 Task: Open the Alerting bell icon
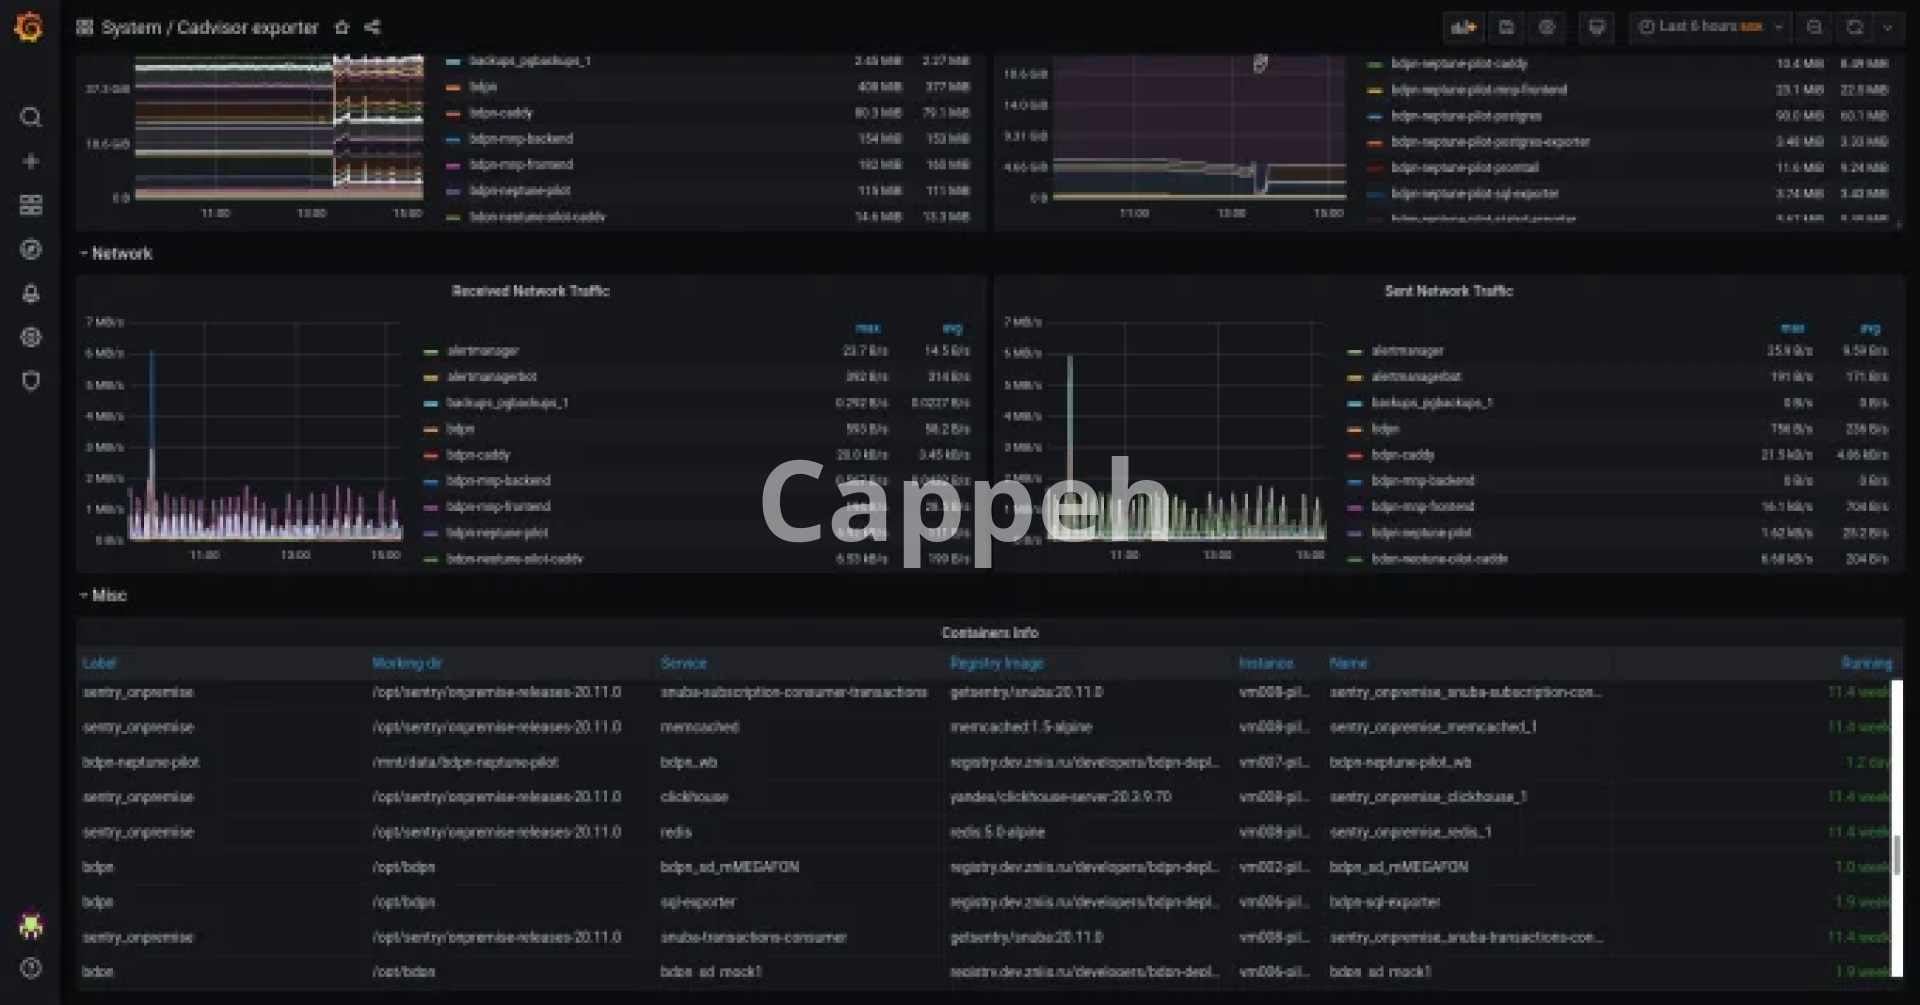click(31, 293)
